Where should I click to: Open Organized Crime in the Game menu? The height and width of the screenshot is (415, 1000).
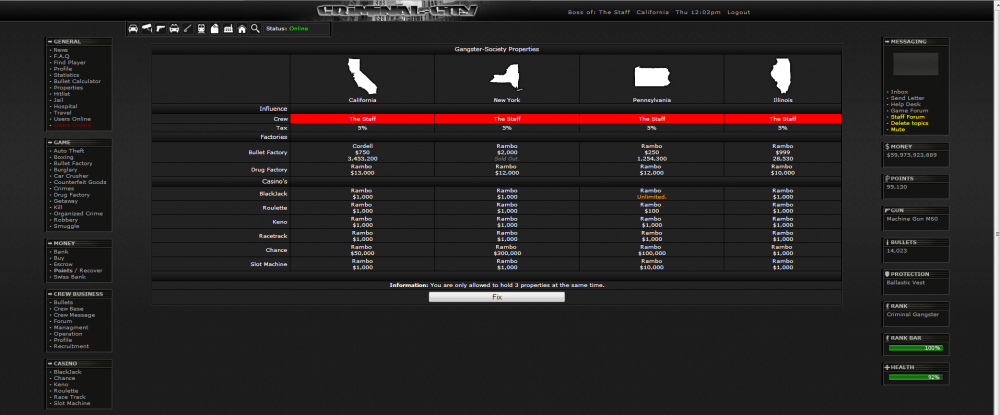(76, 213)
